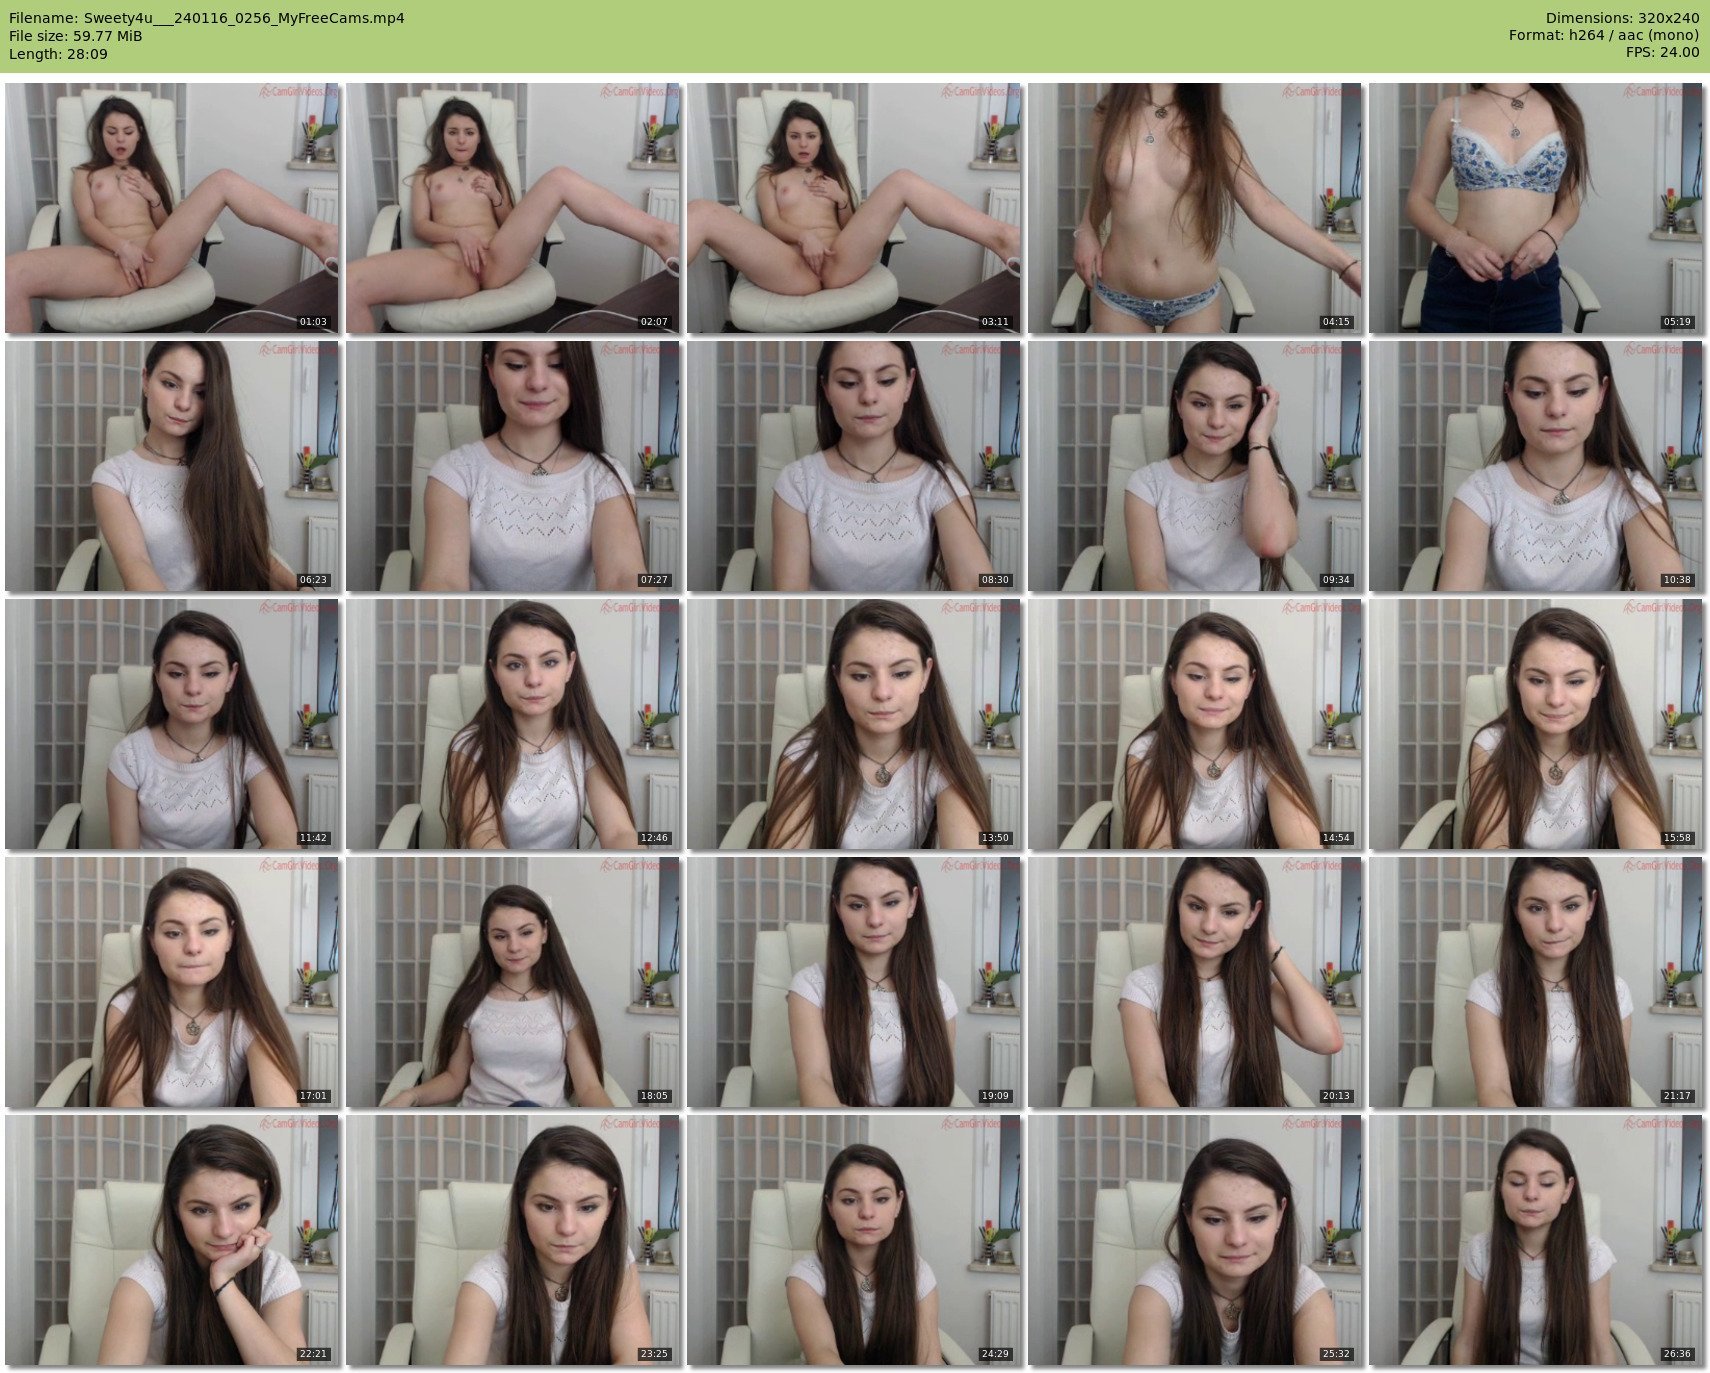Open the thumbnail stamped 06:23

(x=172, y=466)
